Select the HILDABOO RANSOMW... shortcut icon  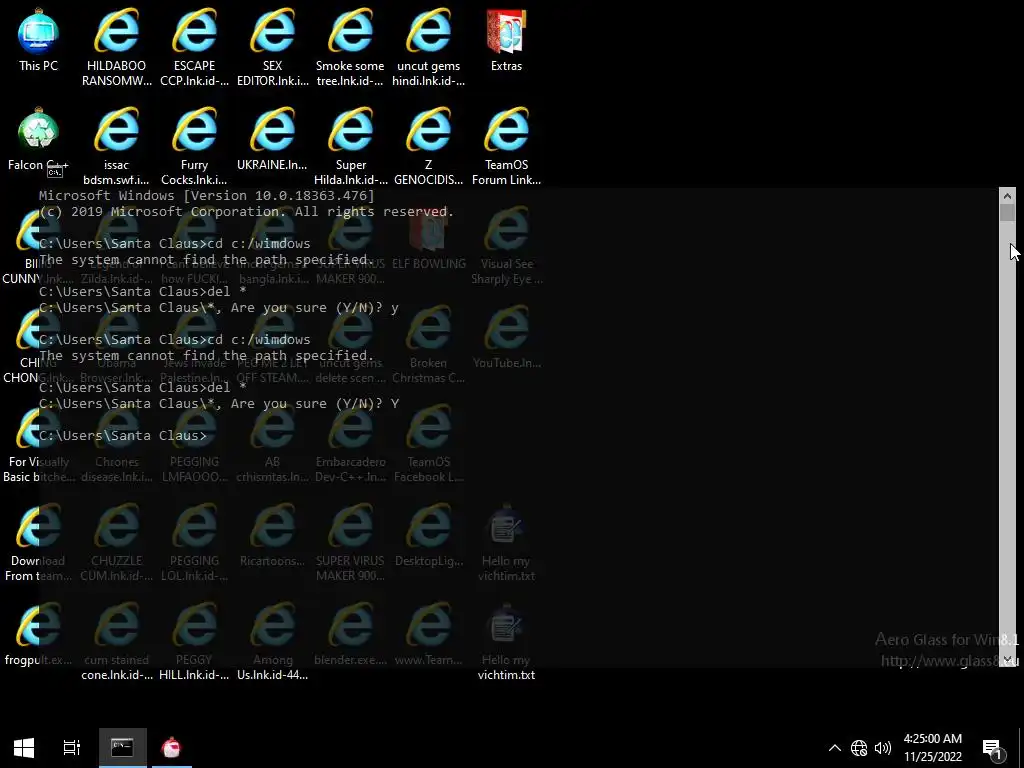[116, 47]
